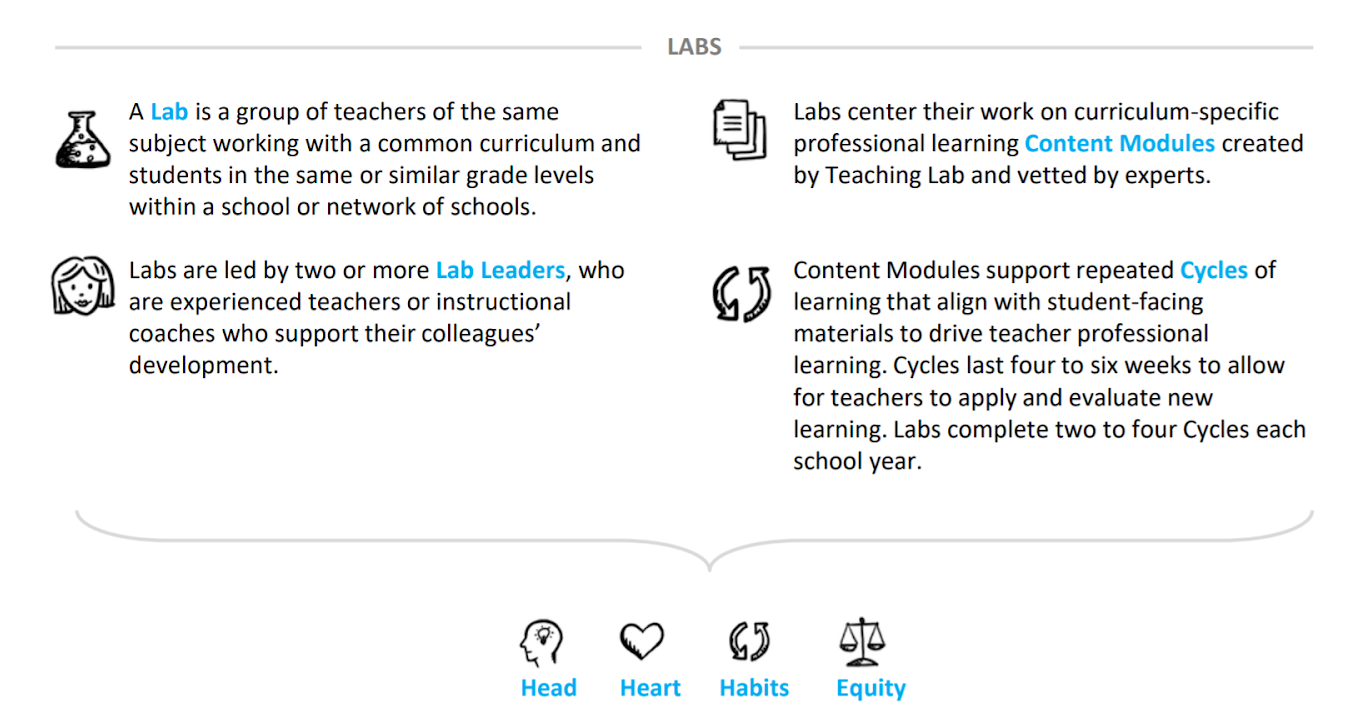Open the Lab Leaders link
The width and height of the screenshot is (1367, 725).
pos(501,270)
